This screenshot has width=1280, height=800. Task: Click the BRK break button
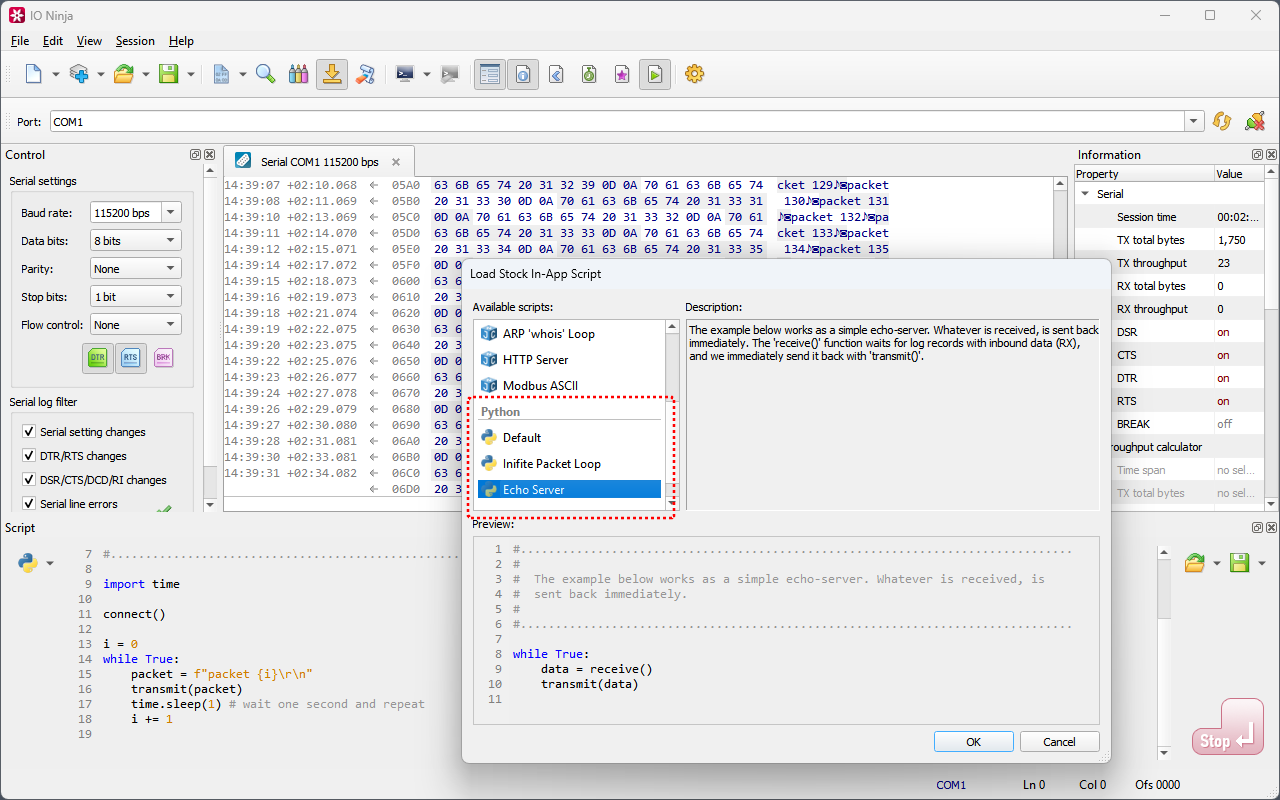tap(163, 357)
